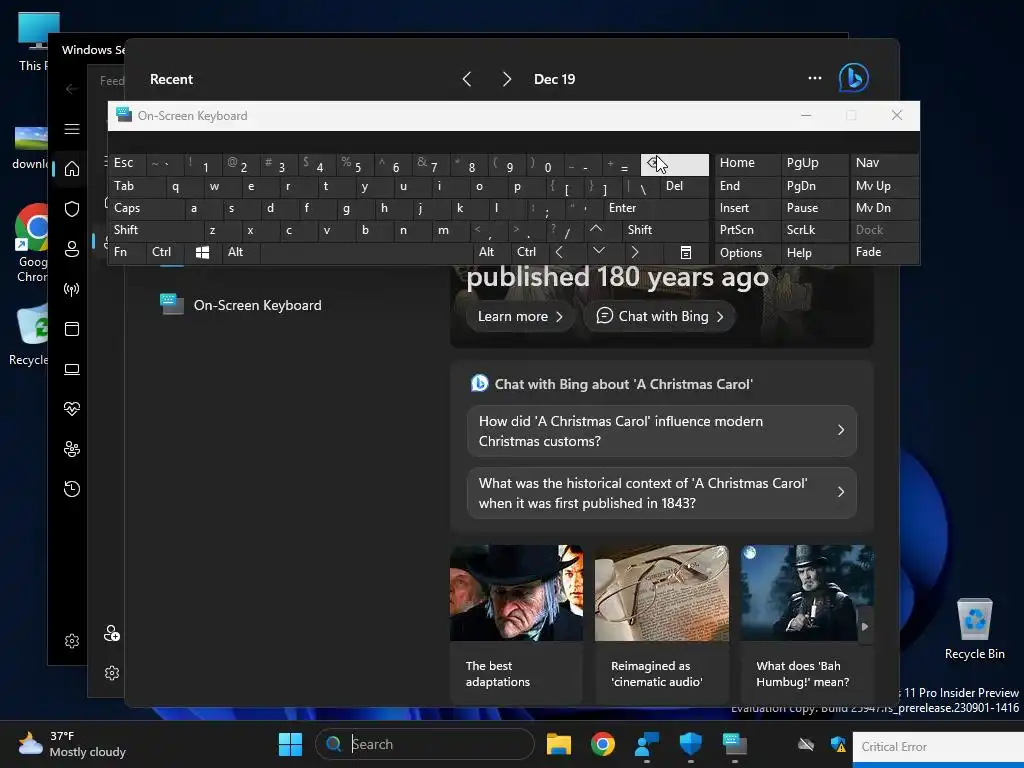Toggle the ScrLk key on the keyboard
Screen dimensions: 1024x768
(815, 230)
